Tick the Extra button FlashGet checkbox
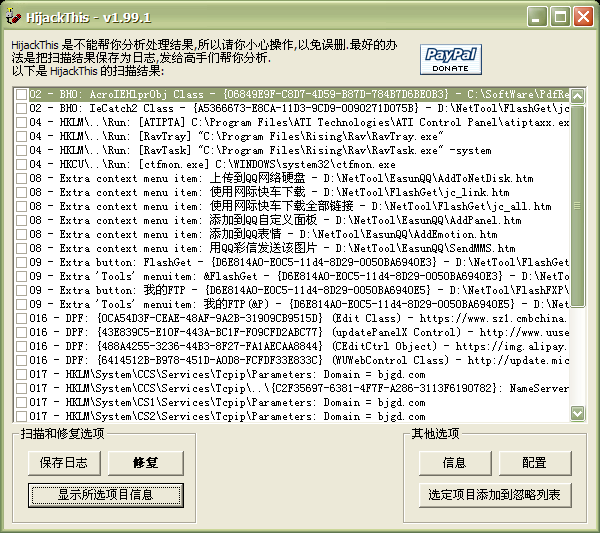 21,262
